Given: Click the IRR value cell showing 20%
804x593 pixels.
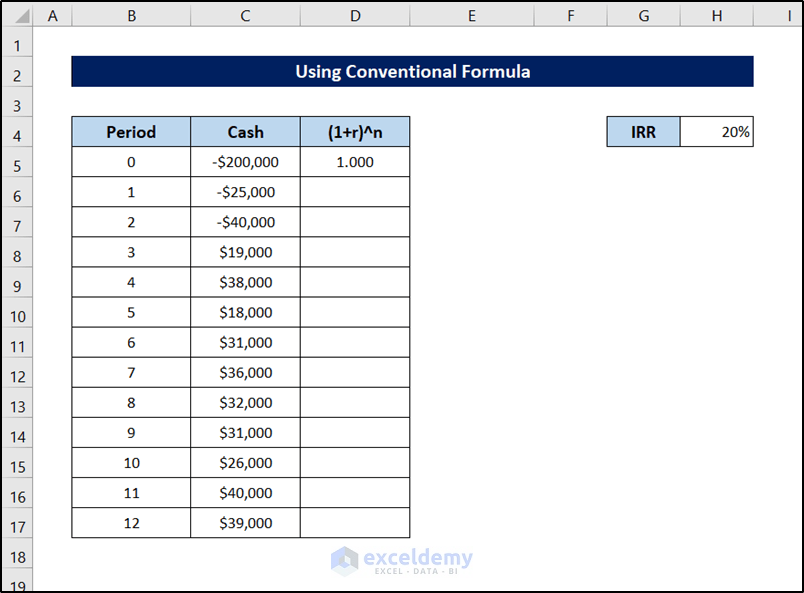Looking at the screenshot, I should point(716,132).
